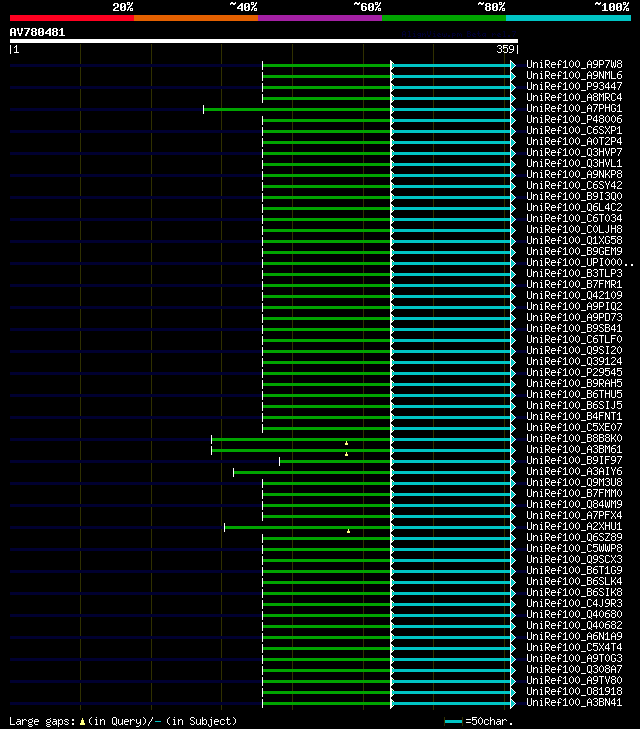Select UniRef100_O81918 label
The width and height of the screenshot is (640, 729).
point(574,691)
